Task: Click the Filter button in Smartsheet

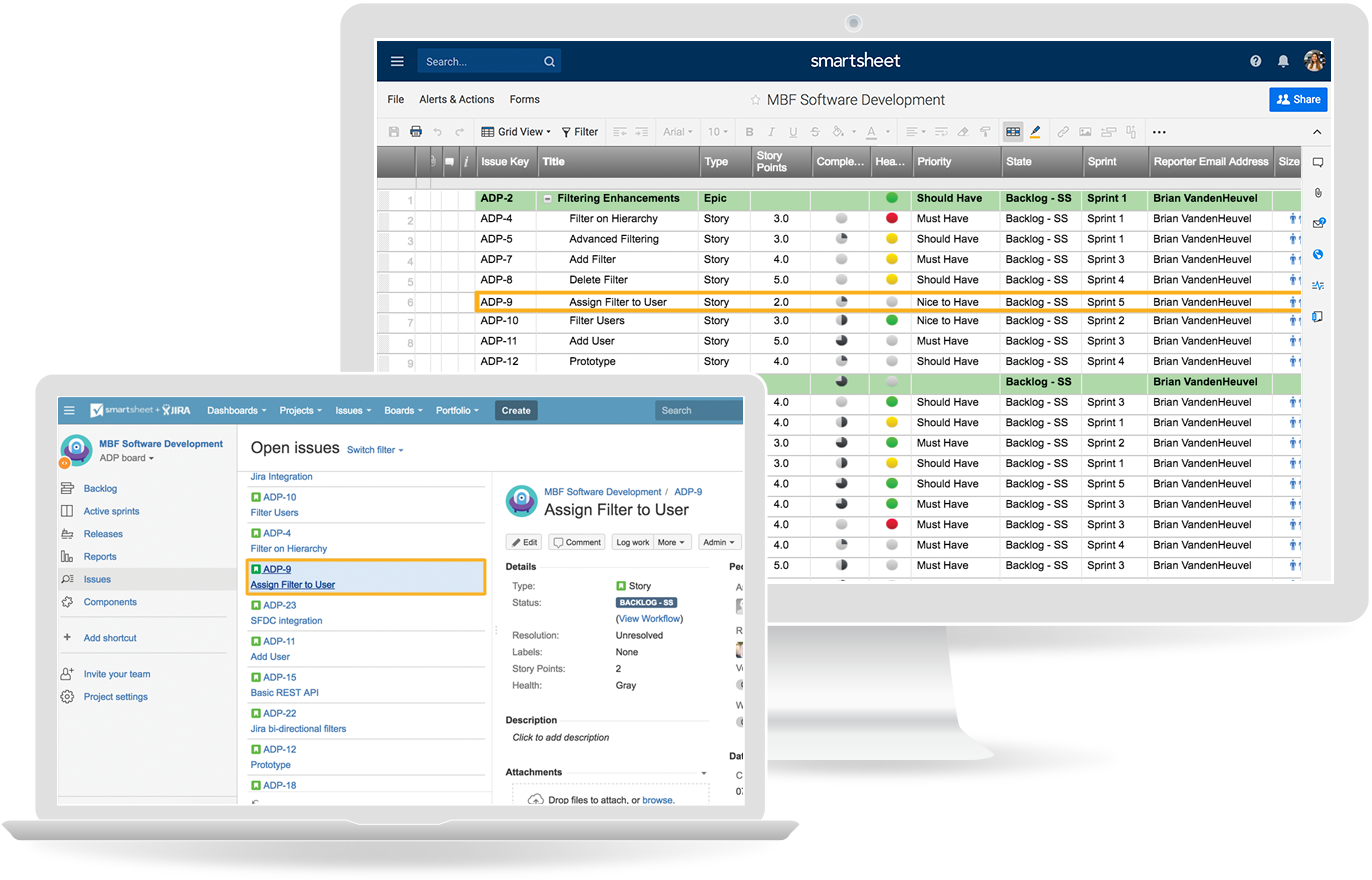Action: pyautogui.click(x=580, y=131)
